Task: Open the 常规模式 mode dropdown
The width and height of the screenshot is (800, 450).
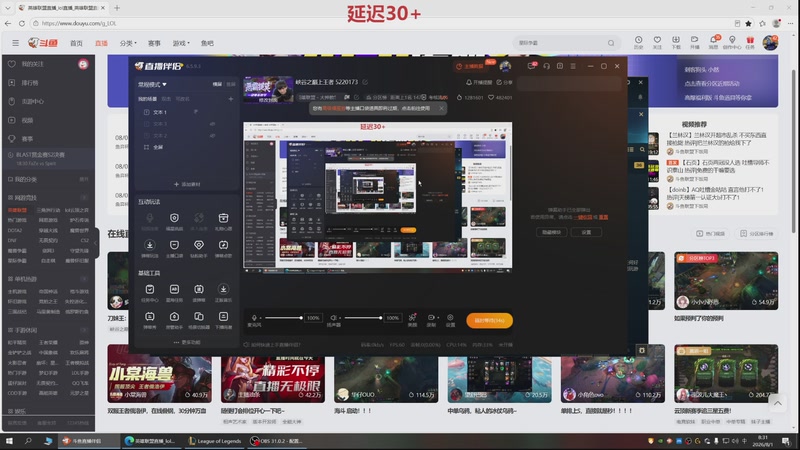Action: coord(152,84)
